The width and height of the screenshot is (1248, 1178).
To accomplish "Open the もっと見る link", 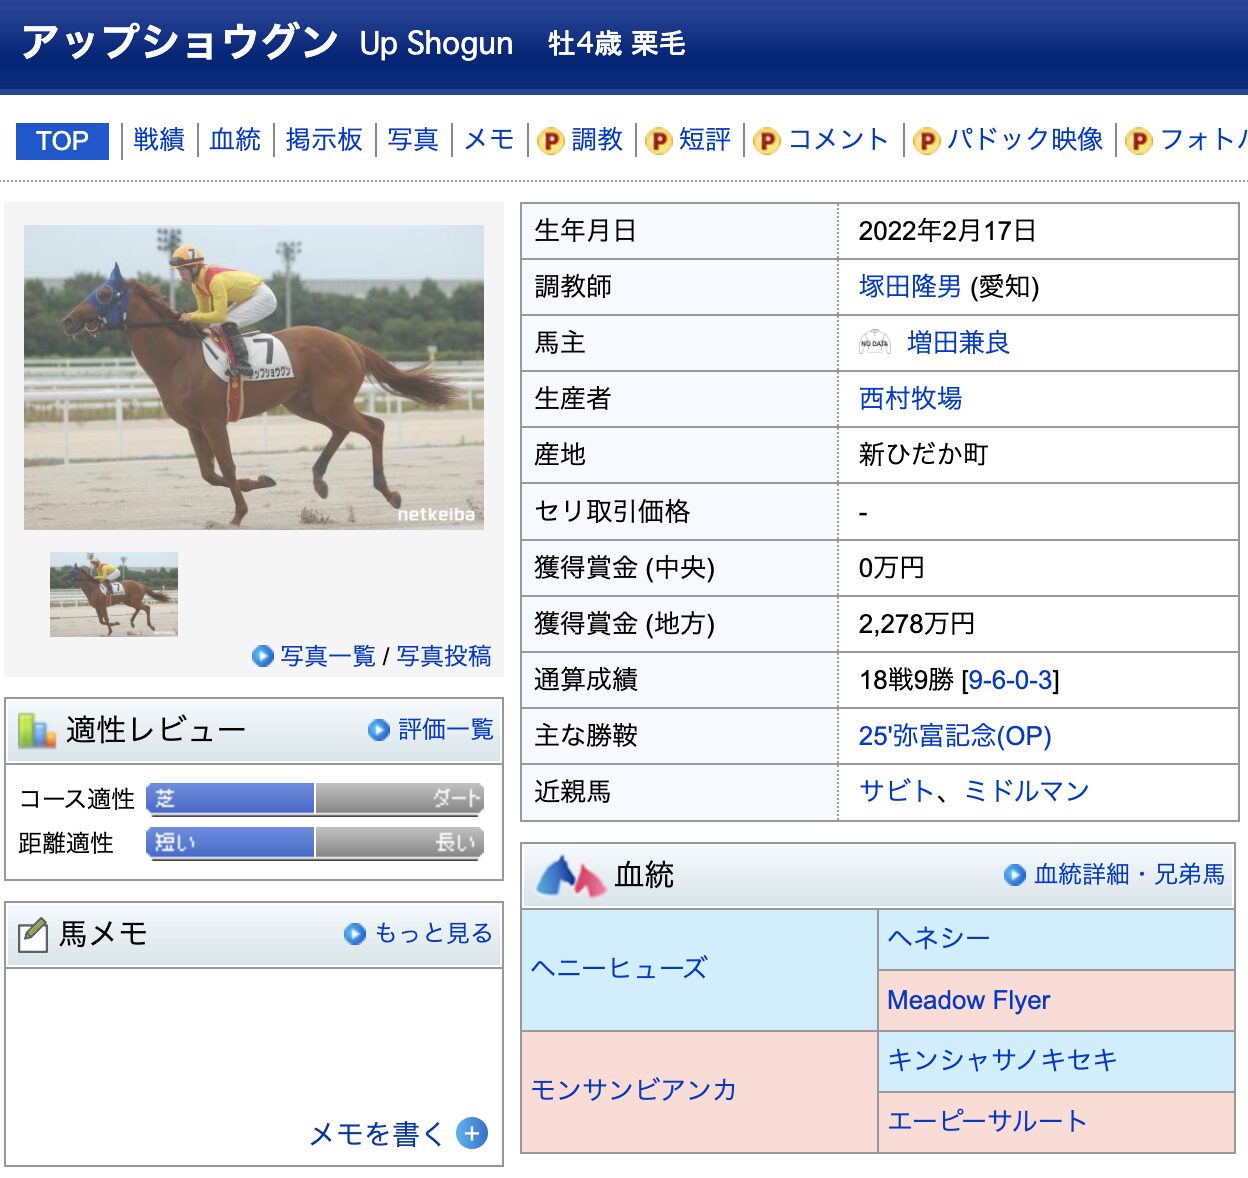I will coord(434,933).
